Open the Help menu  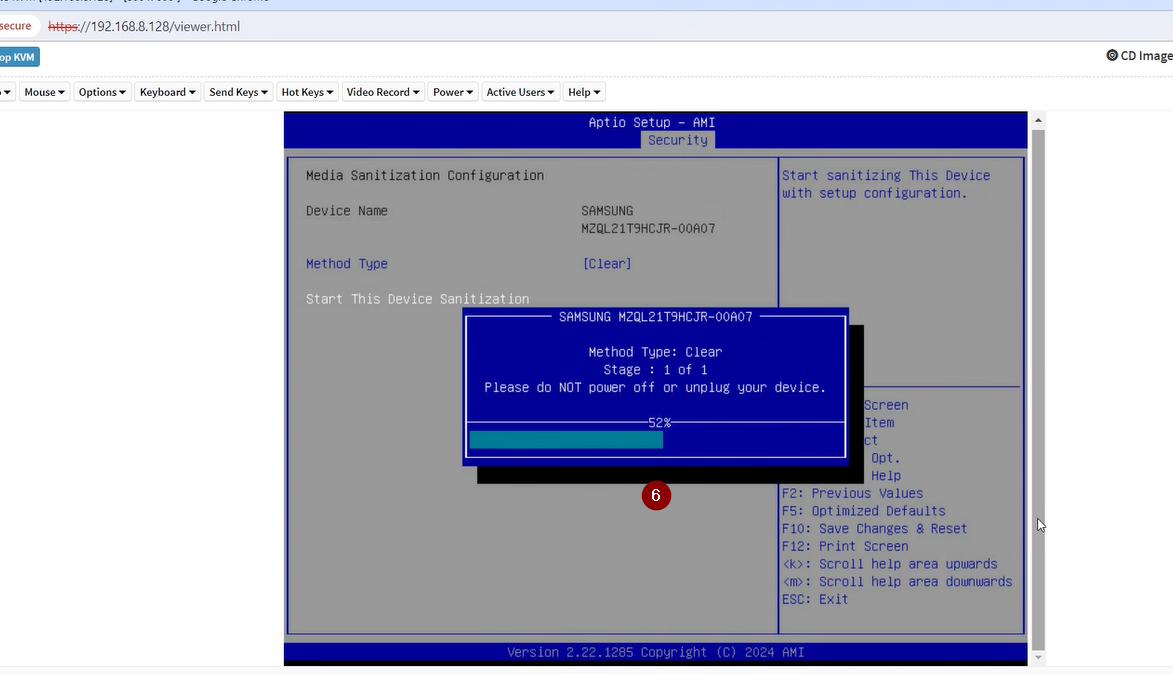(x=584, y=92)
